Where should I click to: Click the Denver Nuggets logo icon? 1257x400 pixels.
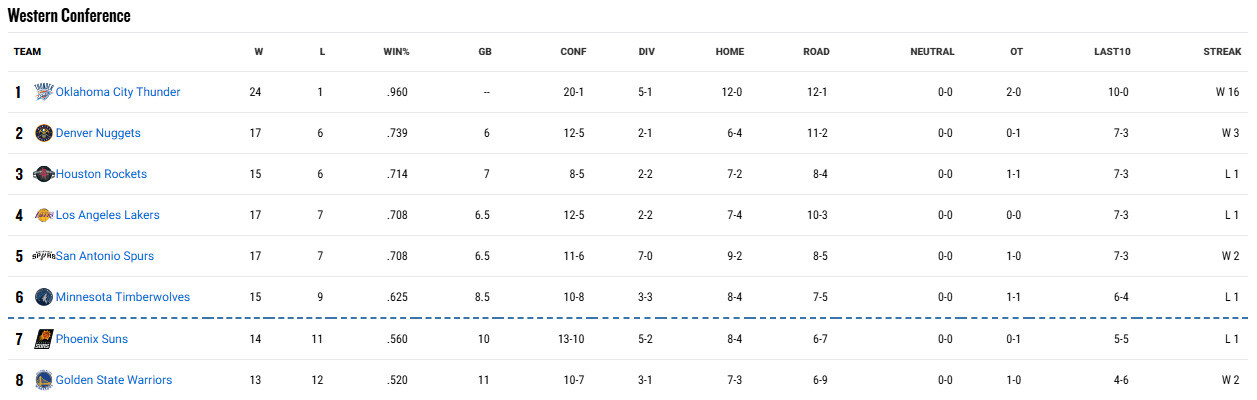pyautogui.click(x=44, y=133)
